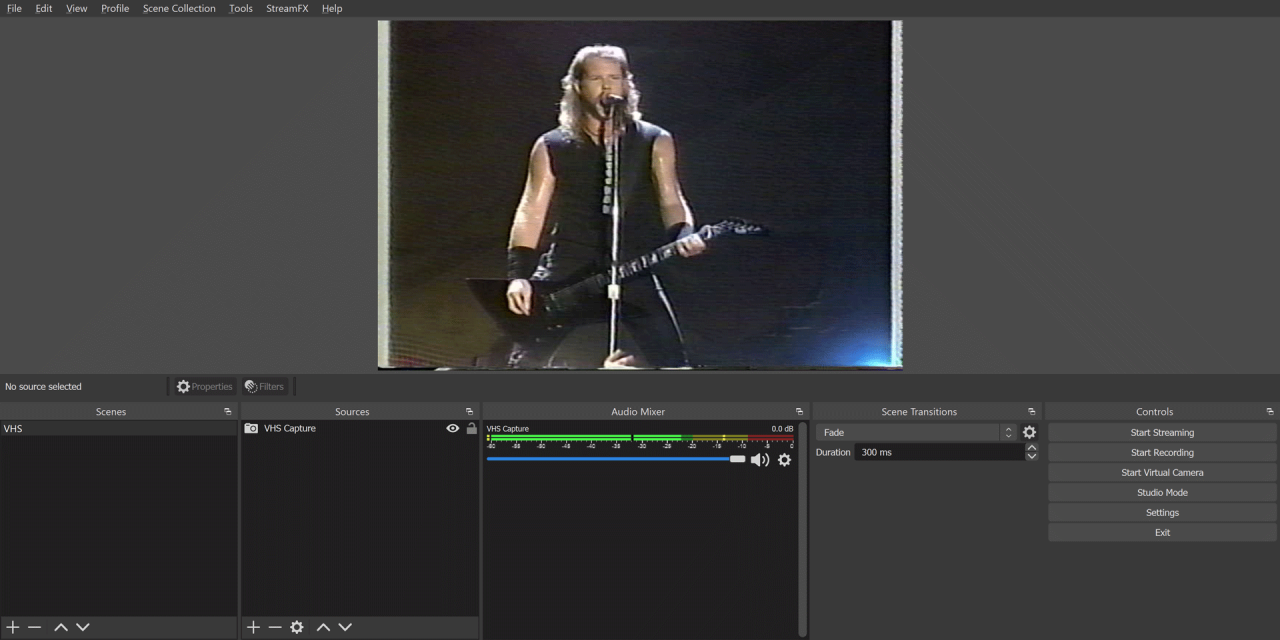Screen dimensions: 1280x640
Task: Open transition properties gear next to Fade
Action: click(1029, 433)
